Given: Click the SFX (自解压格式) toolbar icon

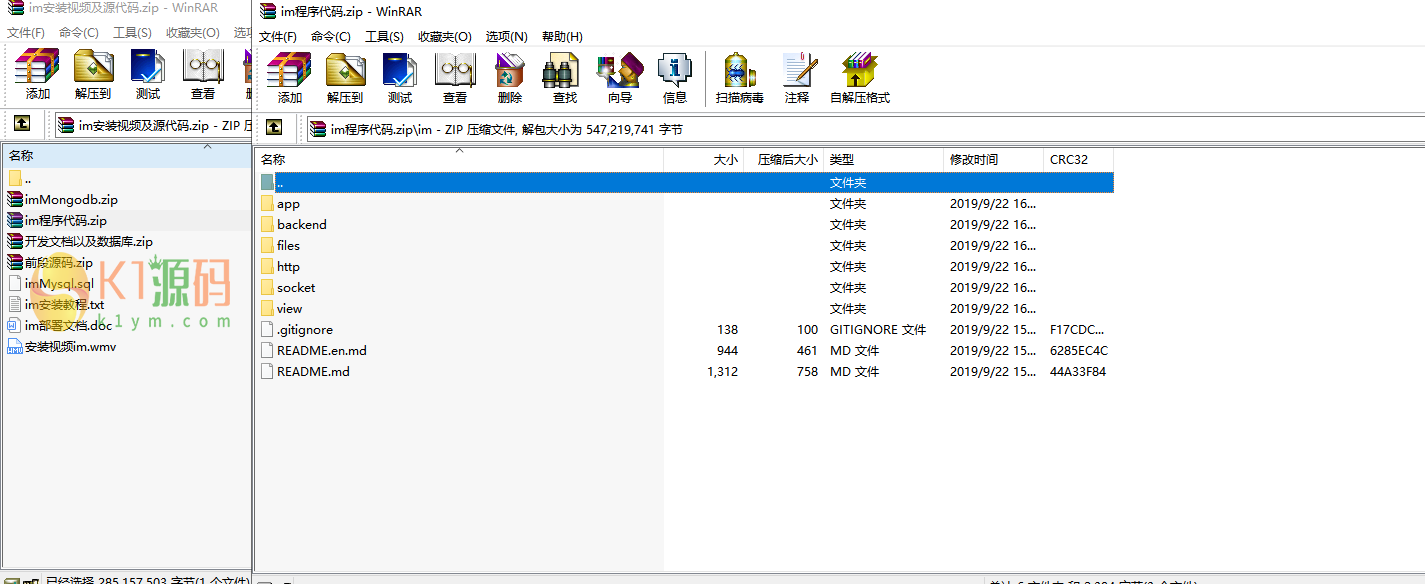Looking at the screenshot, I should point(859,78).
